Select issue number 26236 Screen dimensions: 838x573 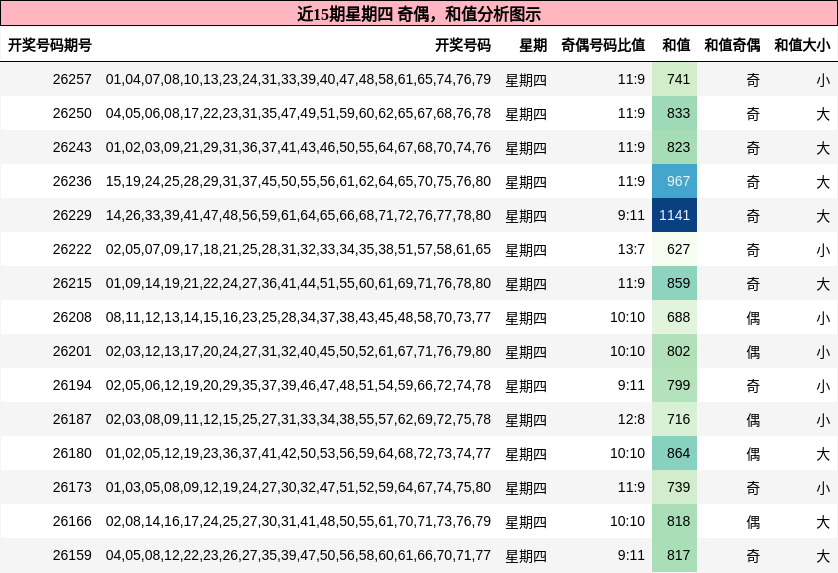(72, 181)
